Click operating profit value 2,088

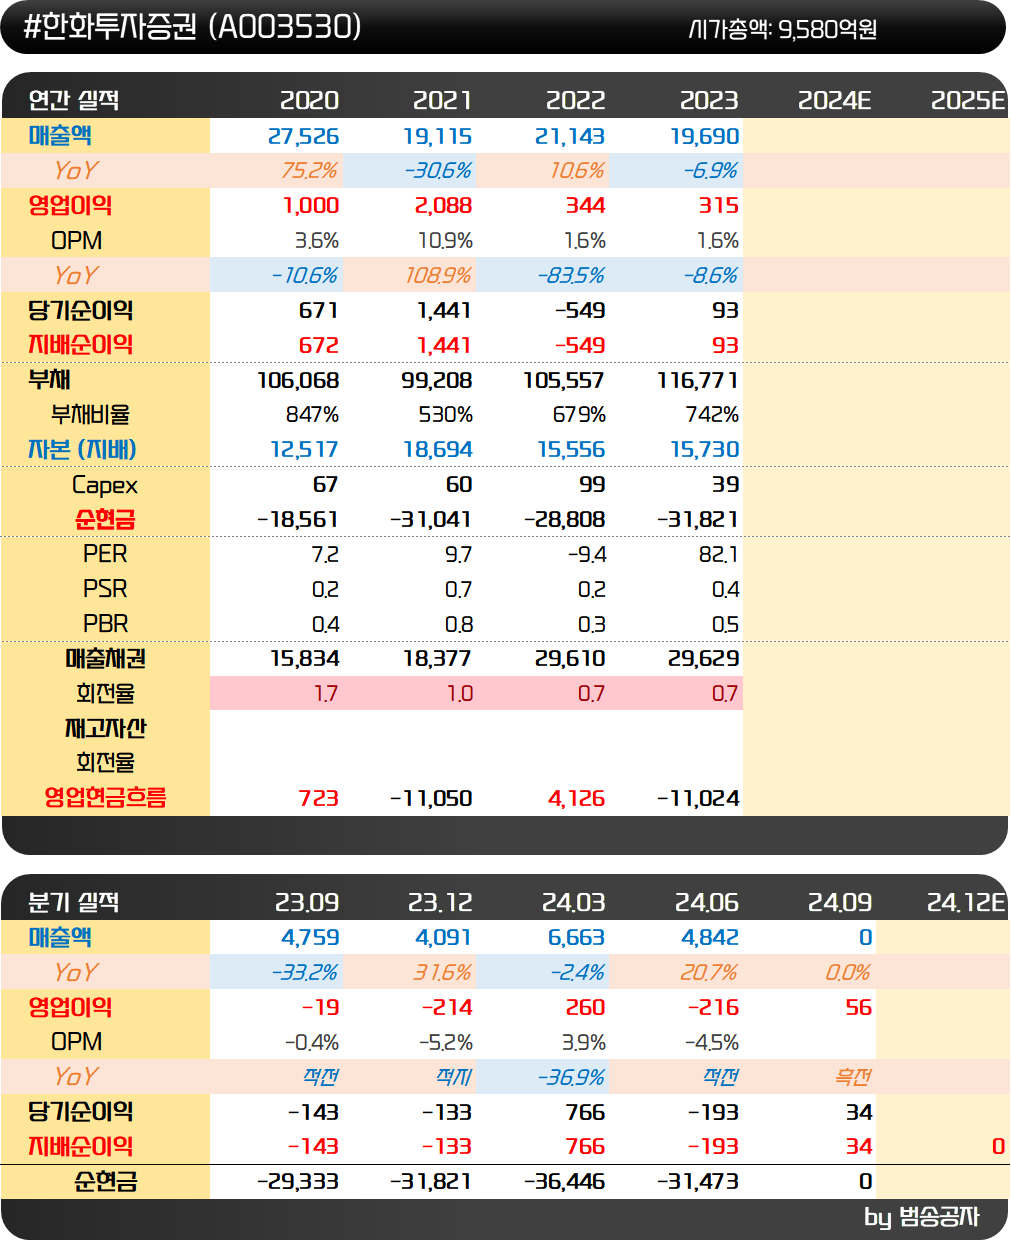[443, 205]
